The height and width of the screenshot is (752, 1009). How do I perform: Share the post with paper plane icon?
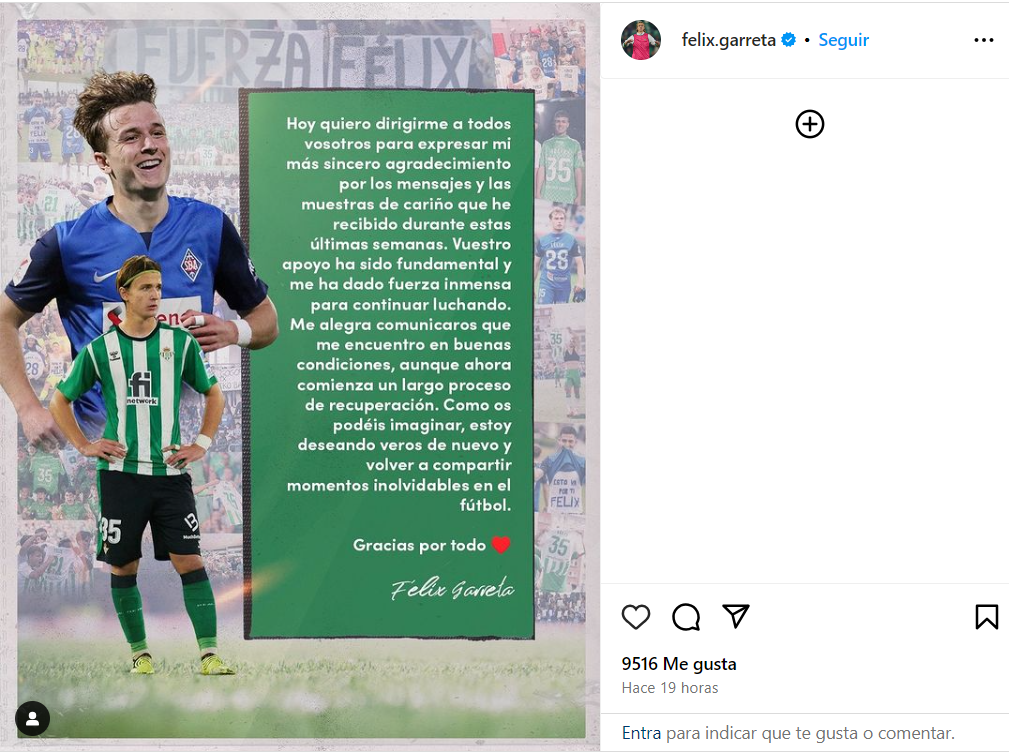click(x=736, y=616)
